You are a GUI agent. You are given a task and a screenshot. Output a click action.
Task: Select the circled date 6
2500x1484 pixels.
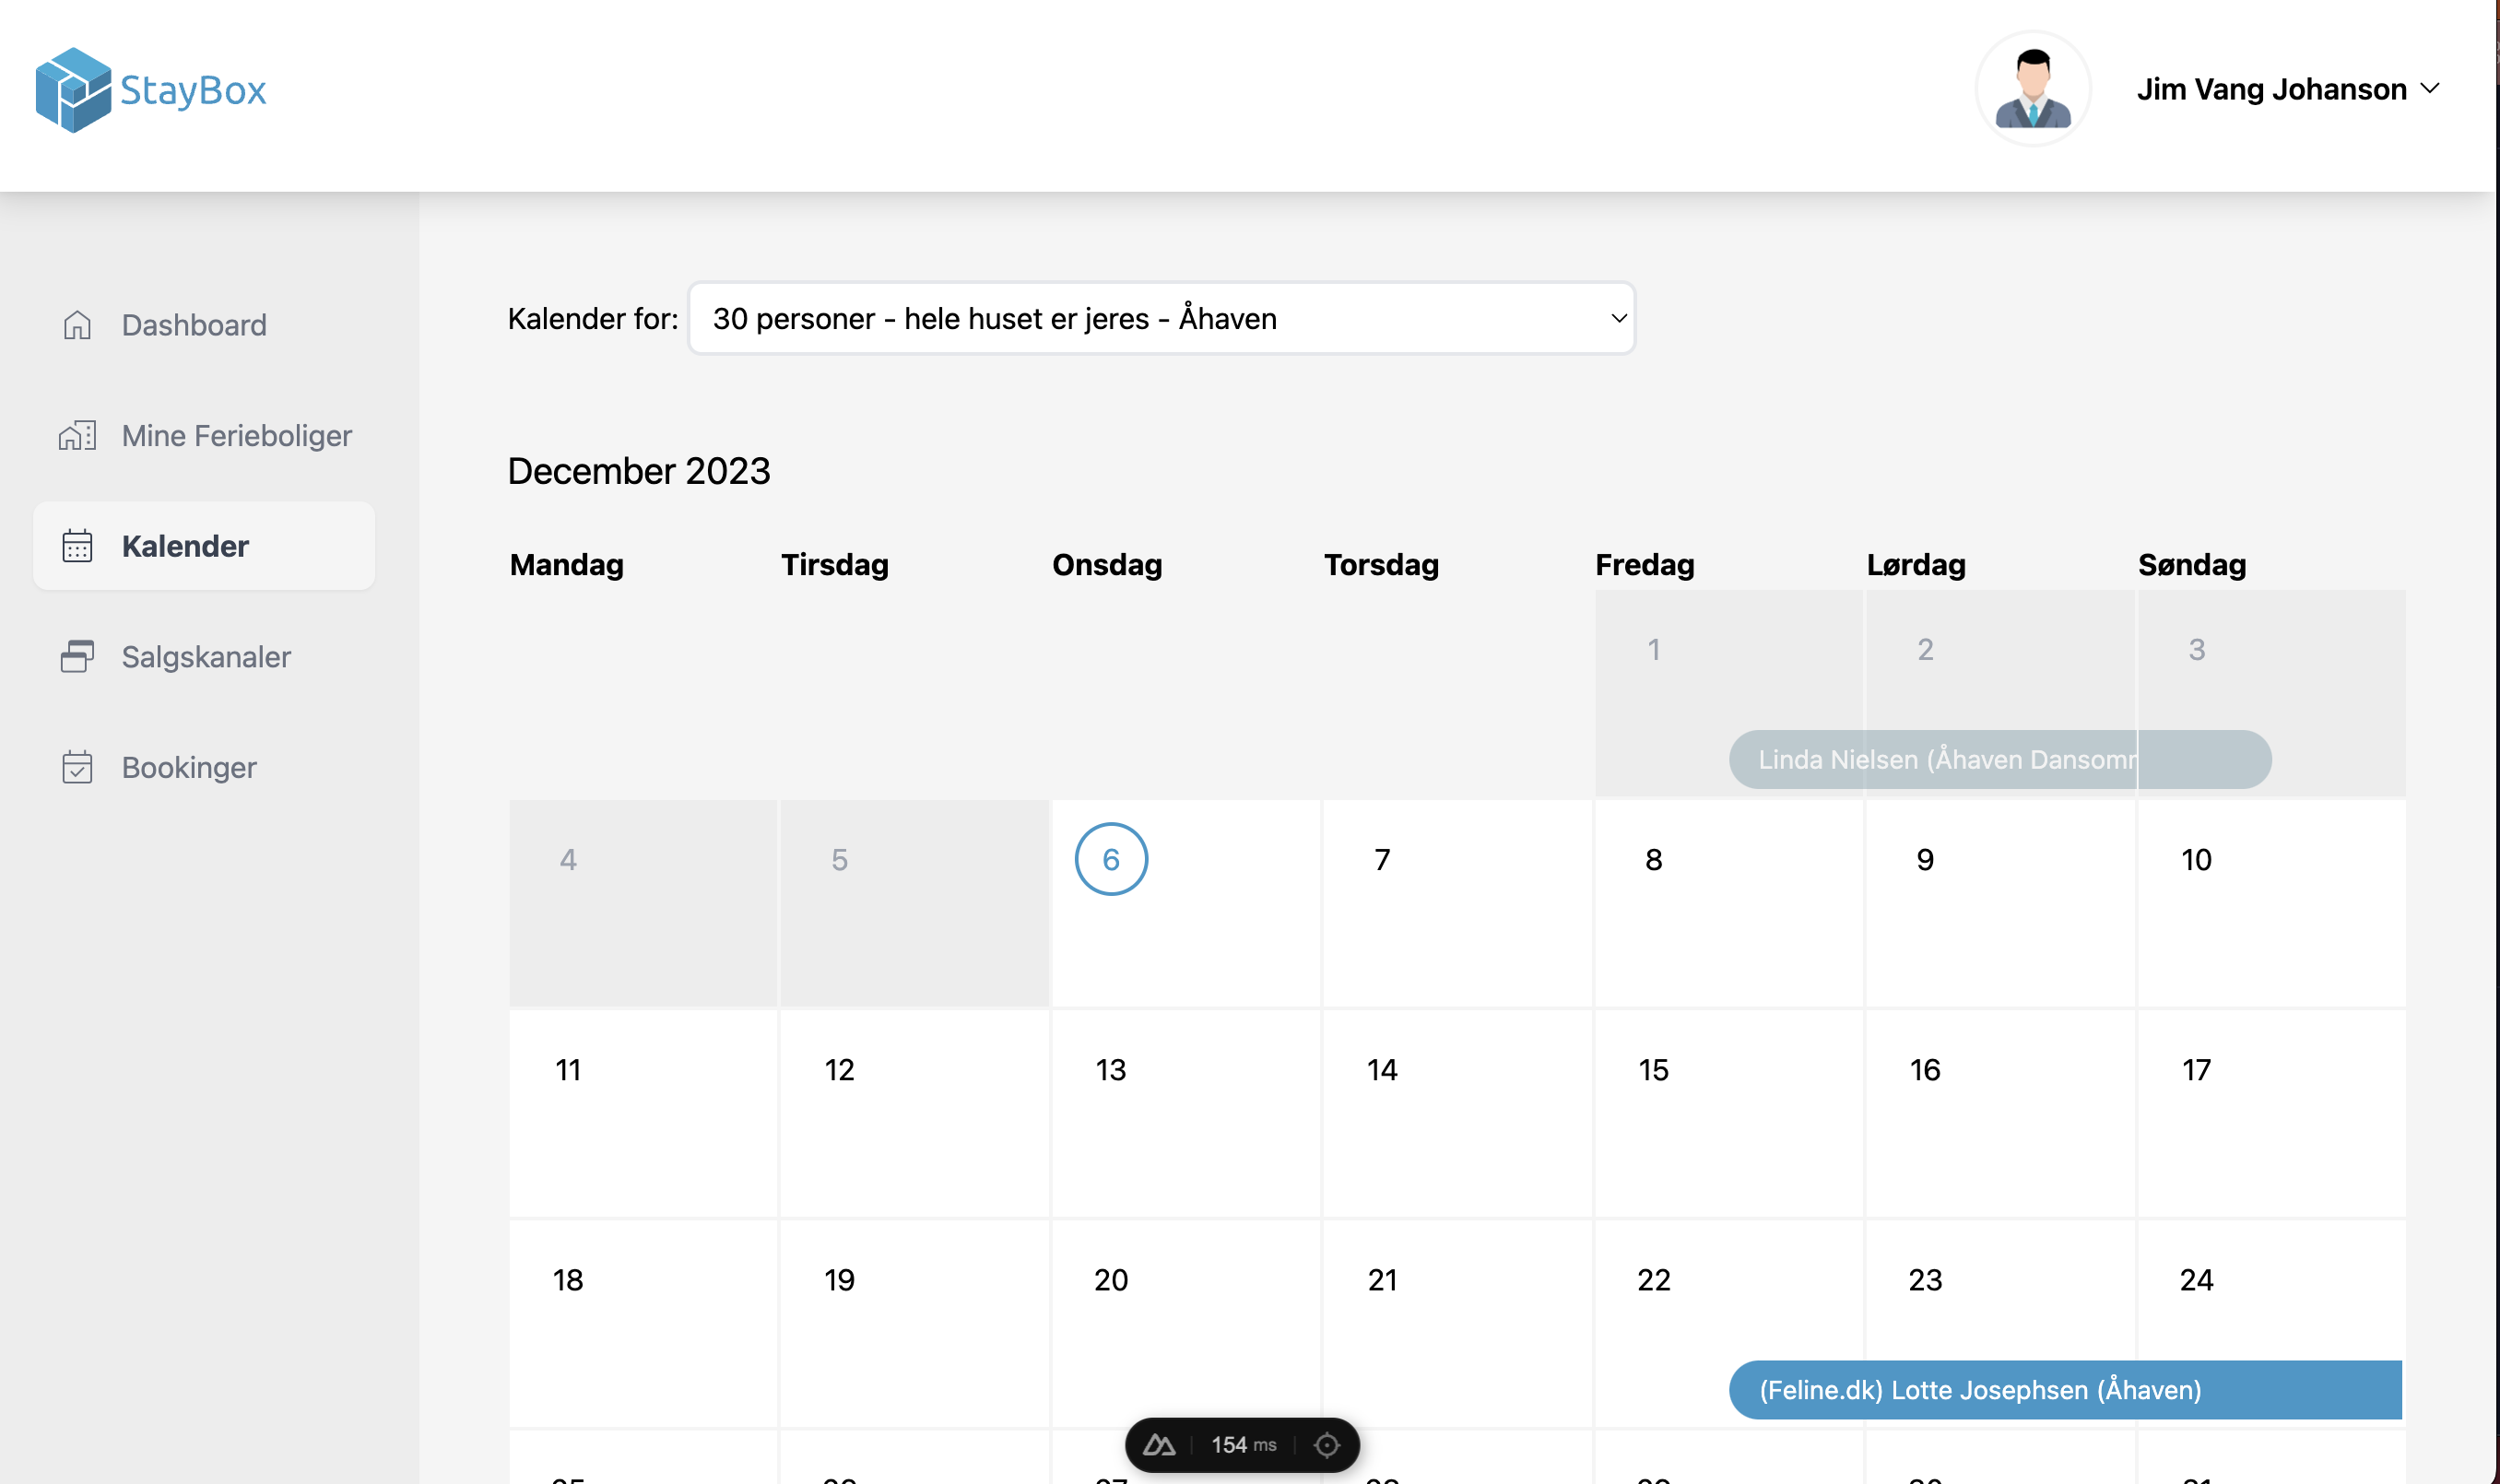pyautogui.click(x=1111, y=859)
